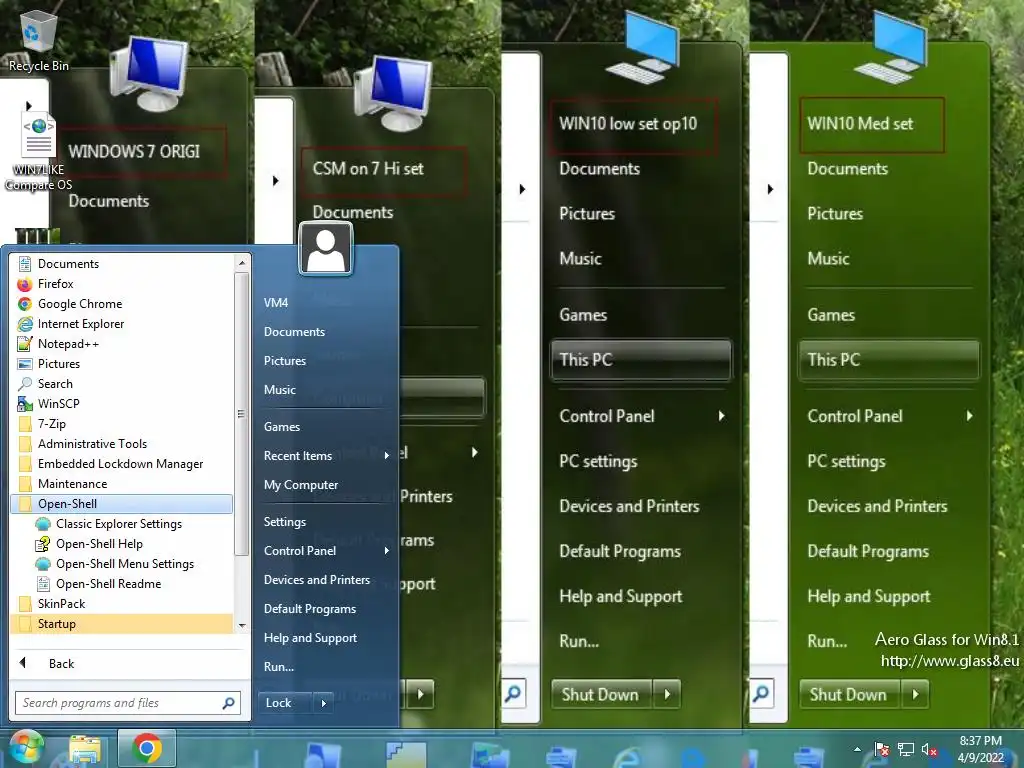
Task: Show hidden tray icons arrow
Action: point(857,749)
